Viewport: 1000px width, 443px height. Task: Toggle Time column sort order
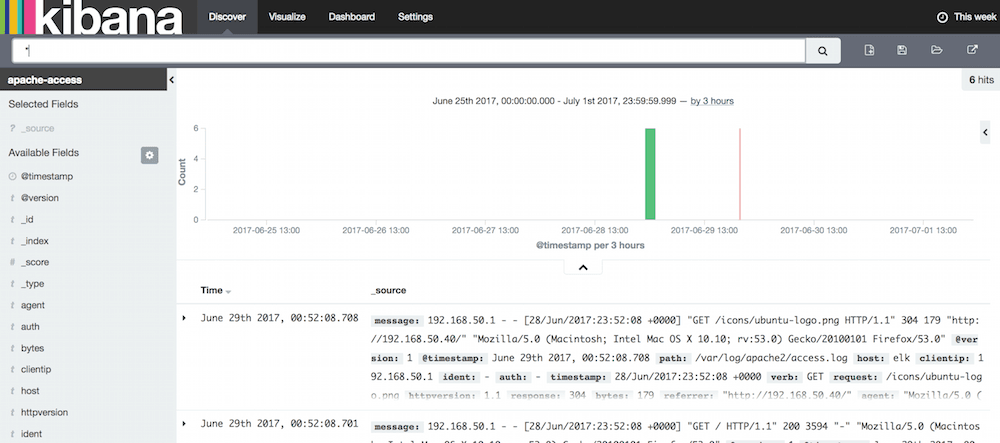228,291
